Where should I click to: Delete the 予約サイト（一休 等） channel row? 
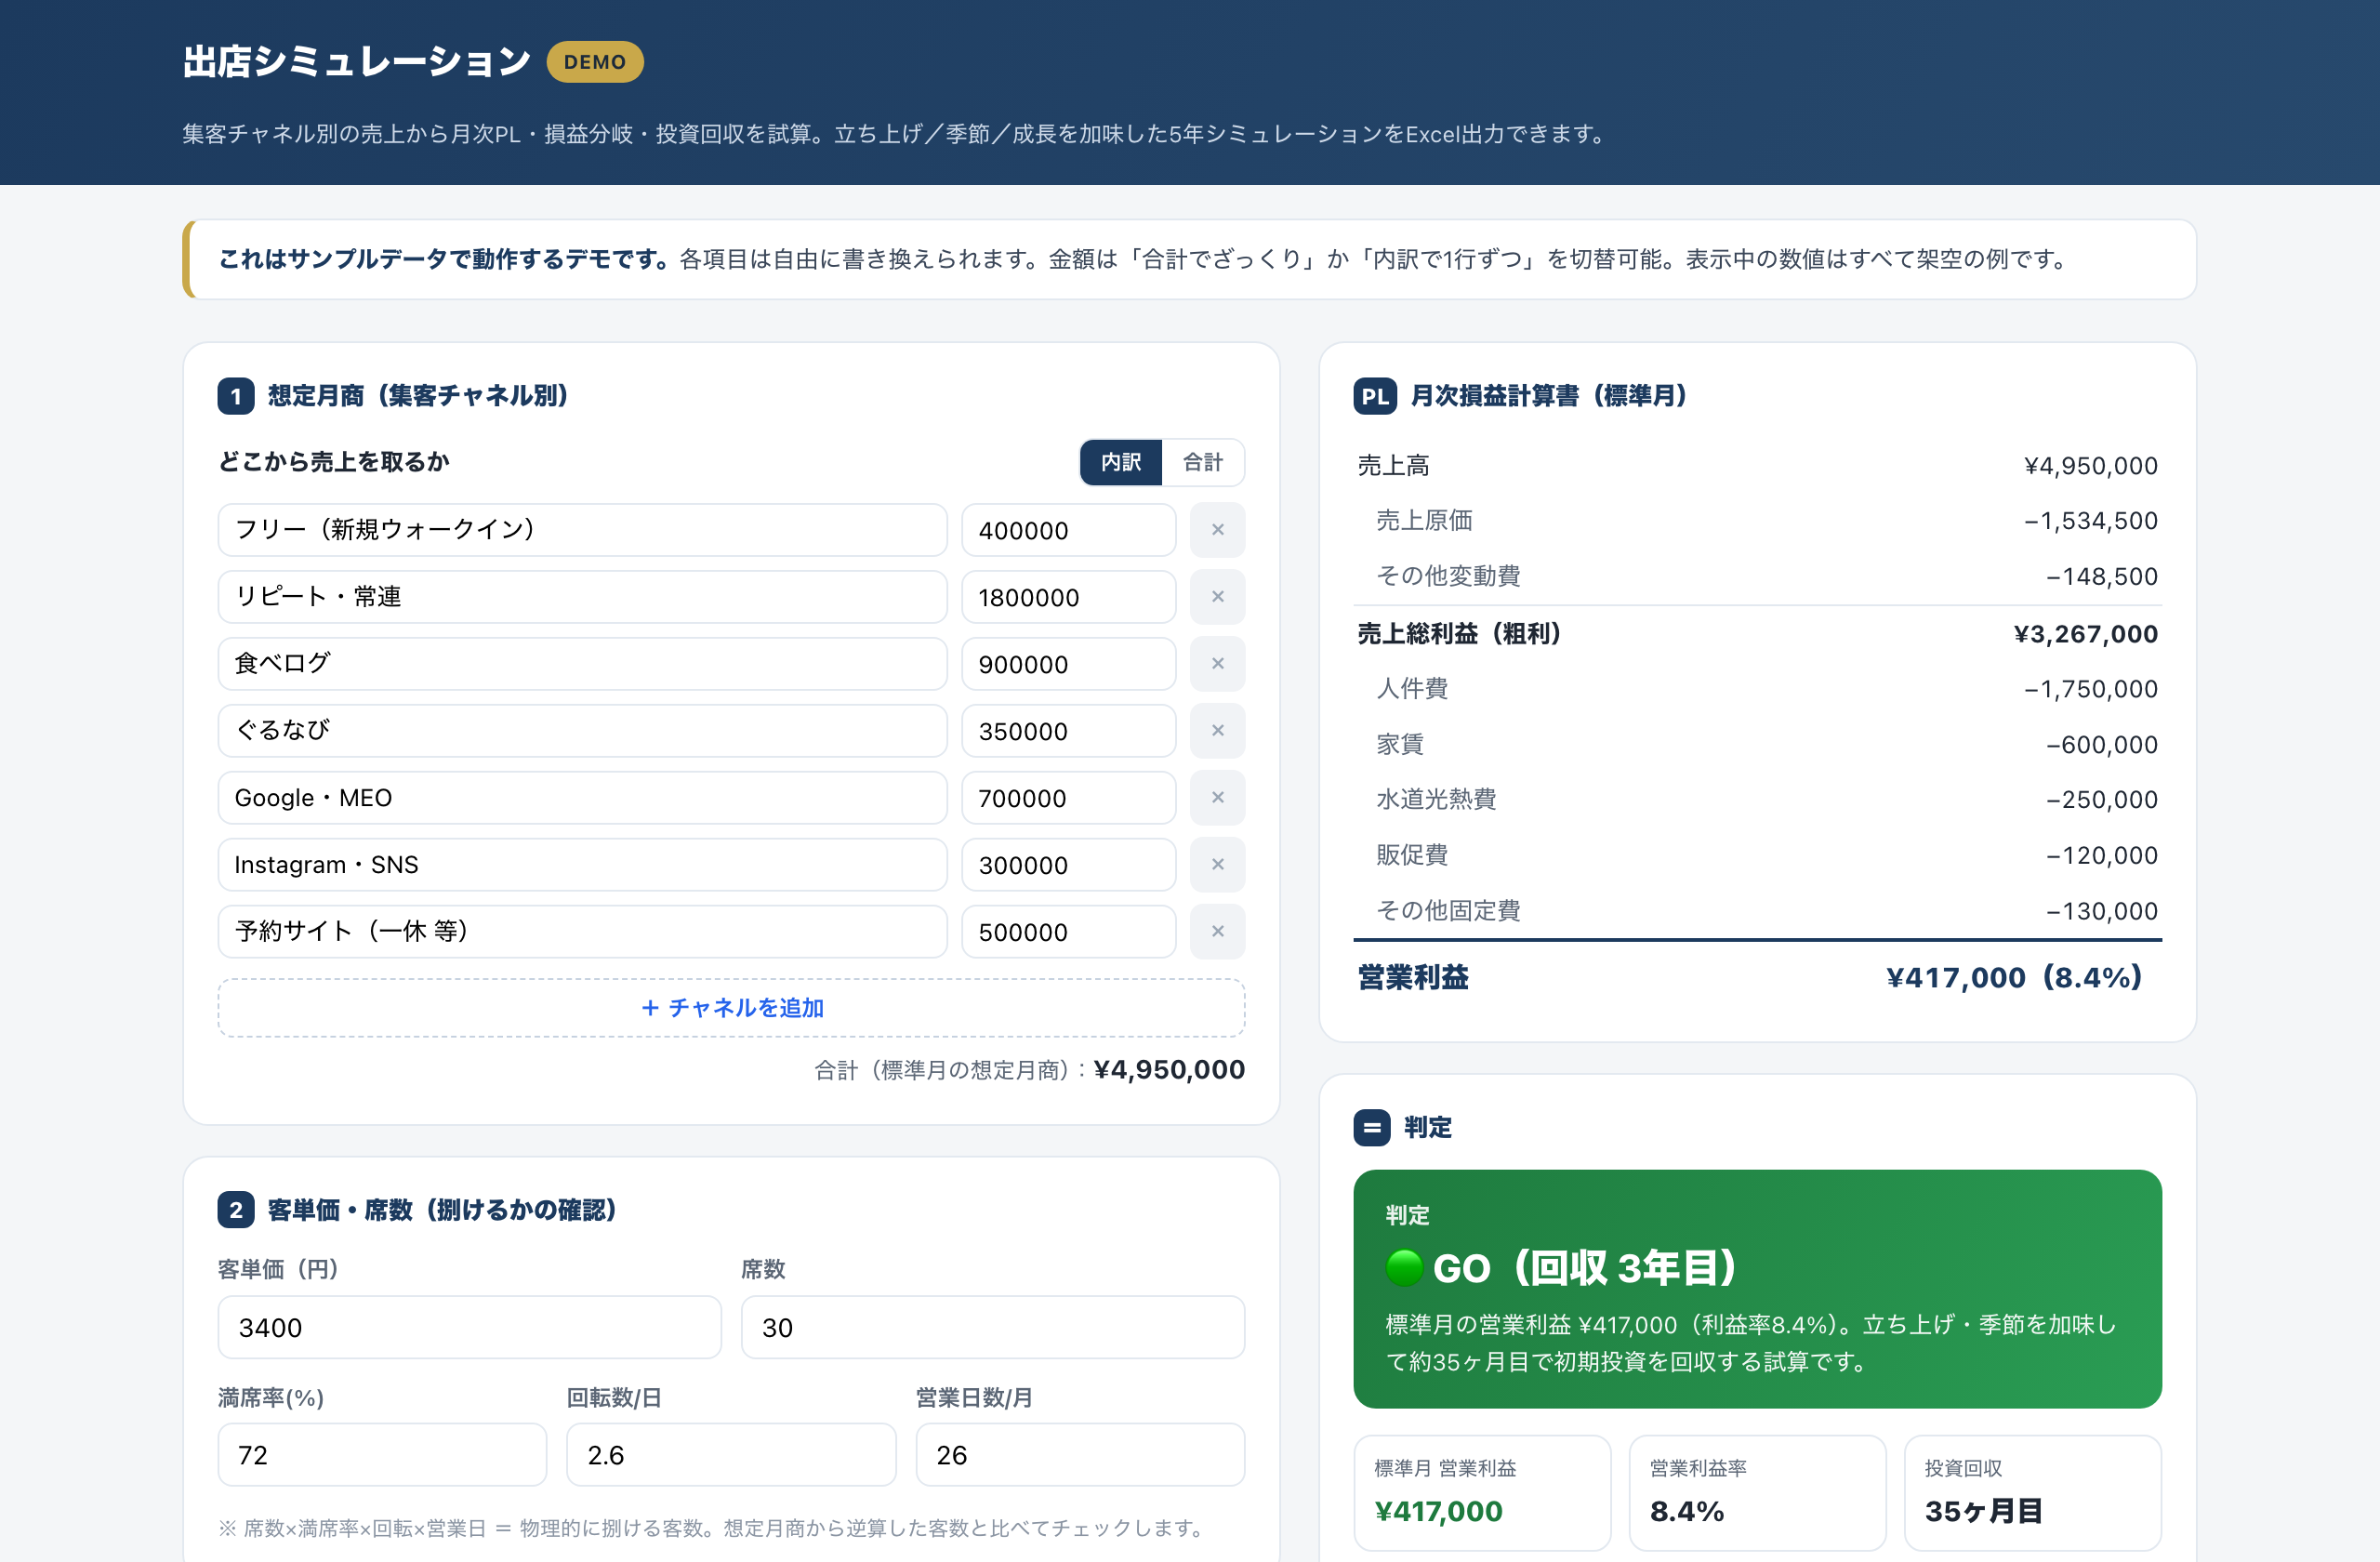click(x=1217, y=932)
